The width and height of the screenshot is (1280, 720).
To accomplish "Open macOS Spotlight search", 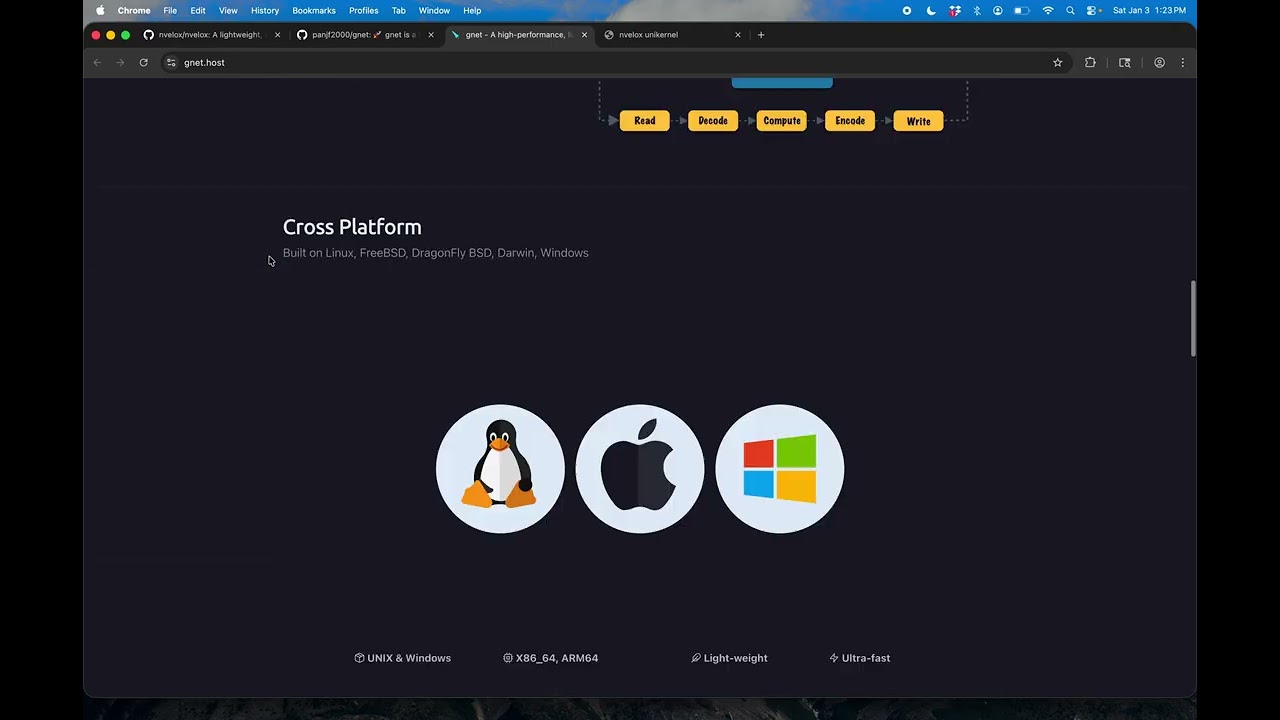I will coord(1070,10).
